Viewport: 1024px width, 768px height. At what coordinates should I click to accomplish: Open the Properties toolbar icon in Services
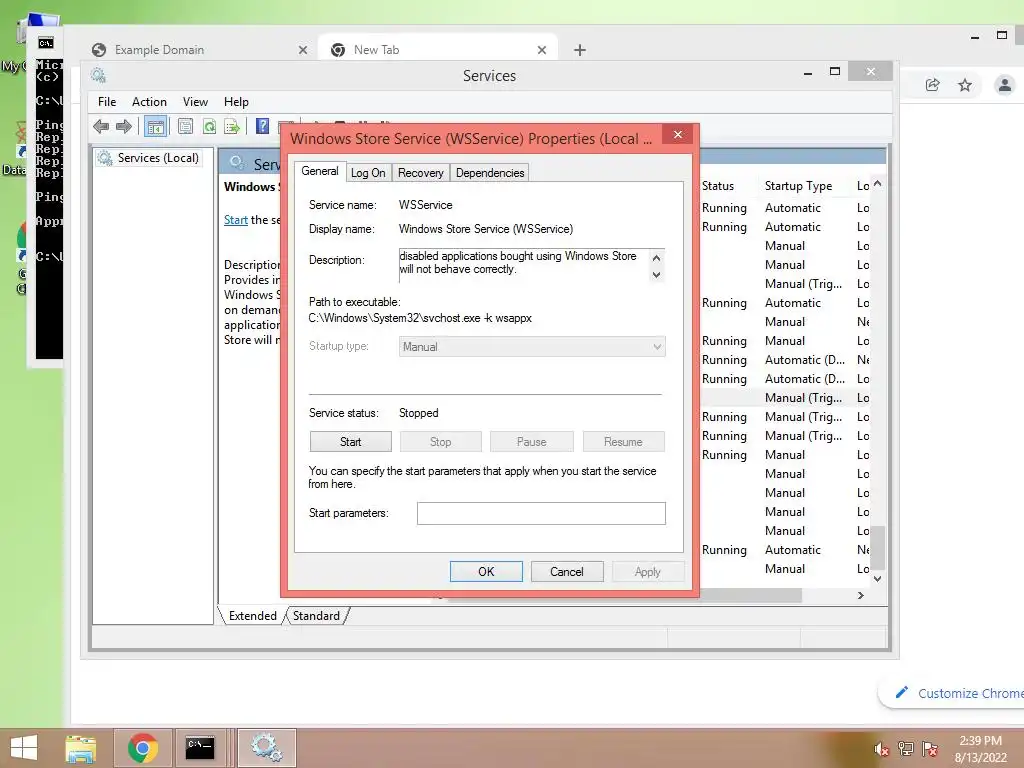(x=185, y=126)
